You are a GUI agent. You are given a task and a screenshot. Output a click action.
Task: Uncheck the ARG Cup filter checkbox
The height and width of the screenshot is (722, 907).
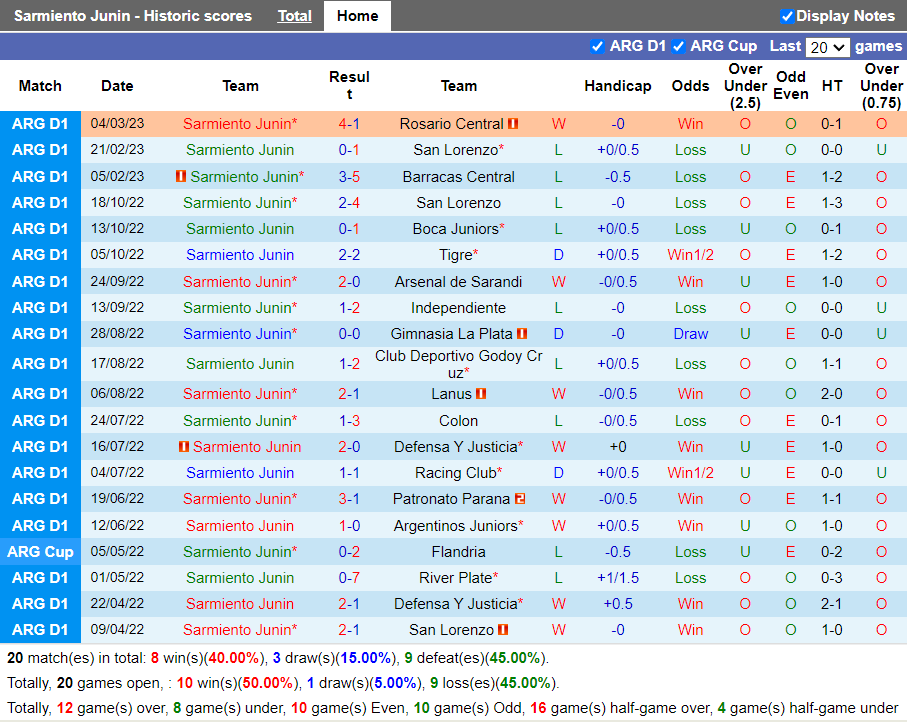679,46
